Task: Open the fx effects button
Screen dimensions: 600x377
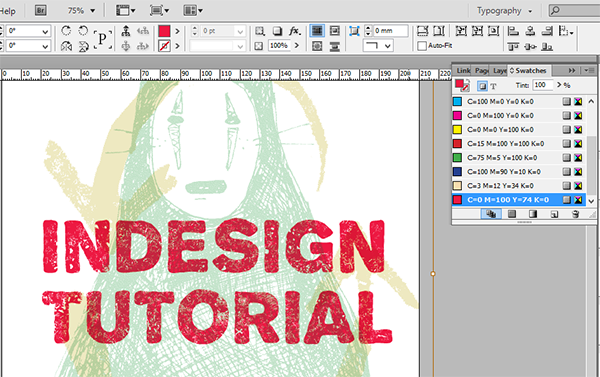Action: [x=294, y=31]
